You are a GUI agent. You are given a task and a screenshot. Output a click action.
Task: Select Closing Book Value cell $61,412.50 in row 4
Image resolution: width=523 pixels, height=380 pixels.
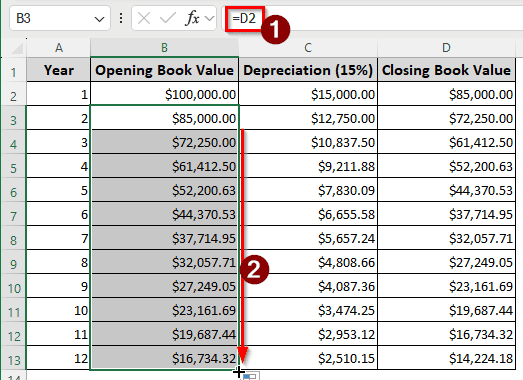[446, 142]
